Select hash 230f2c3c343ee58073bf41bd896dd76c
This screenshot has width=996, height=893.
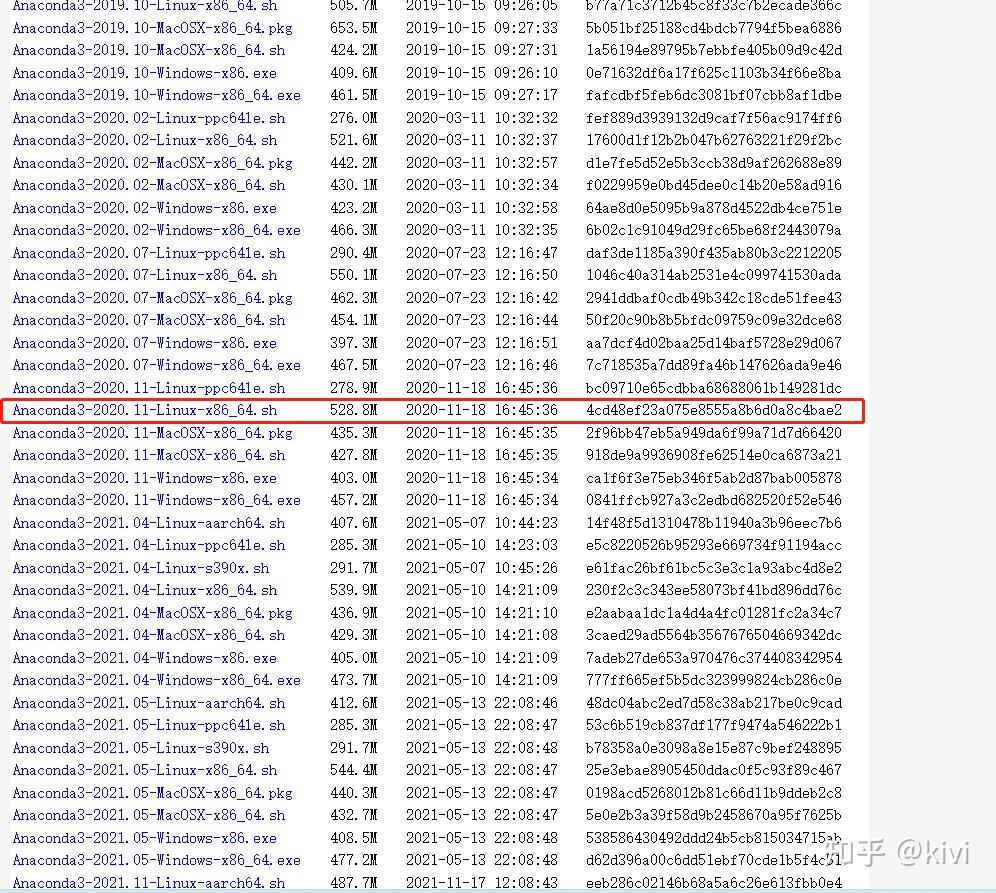tap(714, 591)
